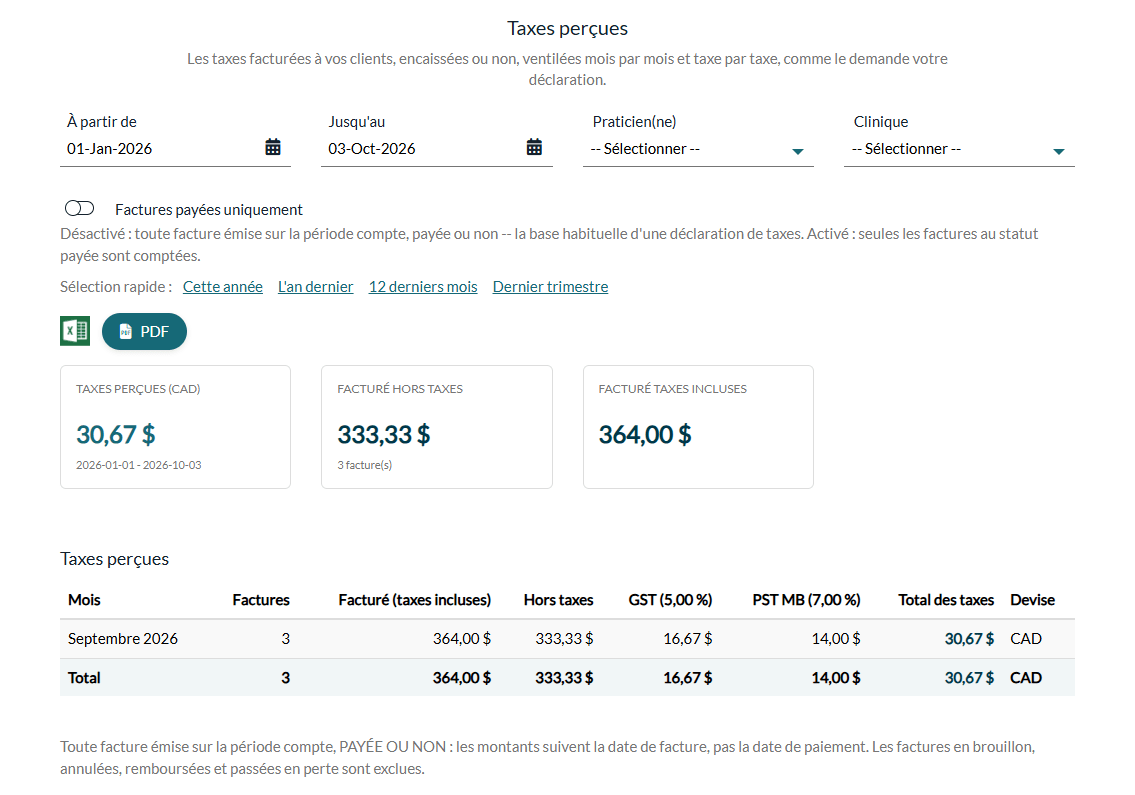Choose the Dernier trimestre range
The height and width of the screenshot is (795, 1135).
(550, 287)
